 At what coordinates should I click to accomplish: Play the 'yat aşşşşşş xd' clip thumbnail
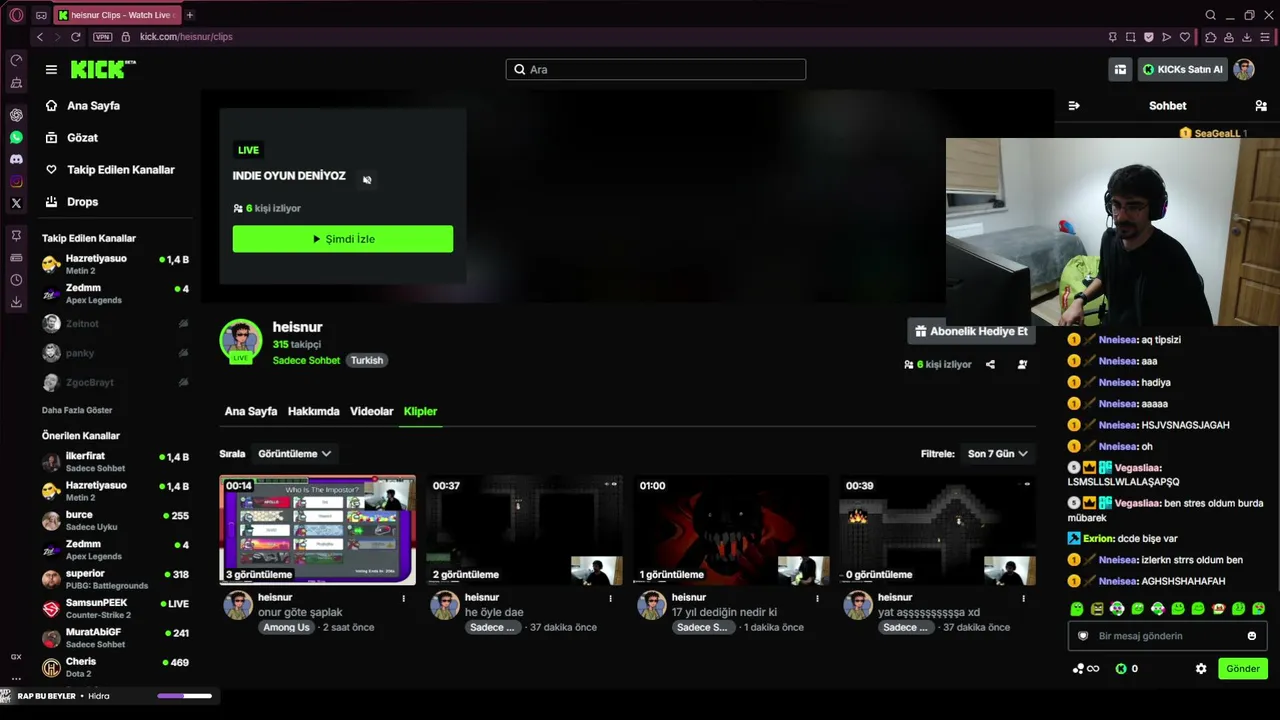937,530
